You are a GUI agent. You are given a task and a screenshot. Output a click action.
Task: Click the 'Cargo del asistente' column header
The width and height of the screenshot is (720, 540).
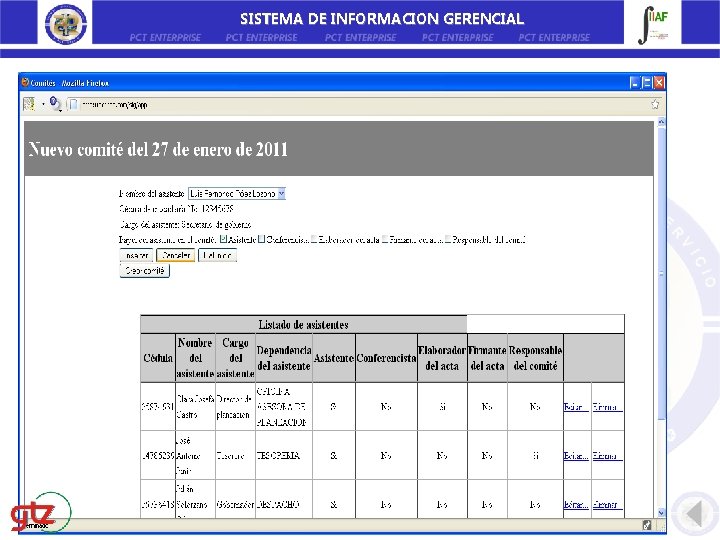pyautogui.click(x=235, y=358)
